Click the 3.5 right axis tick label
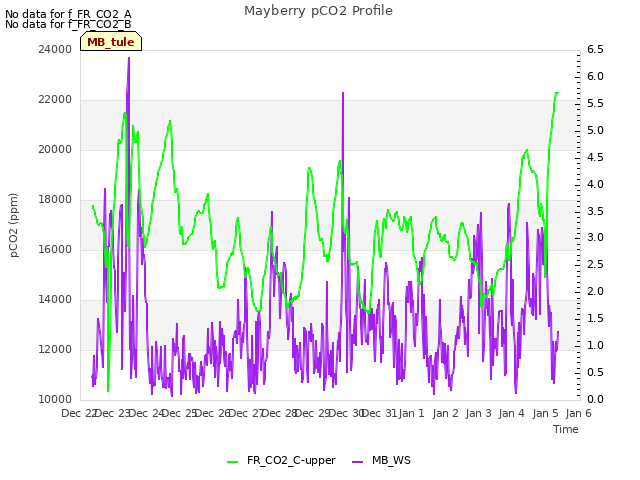The image size is (640, 480). pyautogui.click(x=595, y=211)
